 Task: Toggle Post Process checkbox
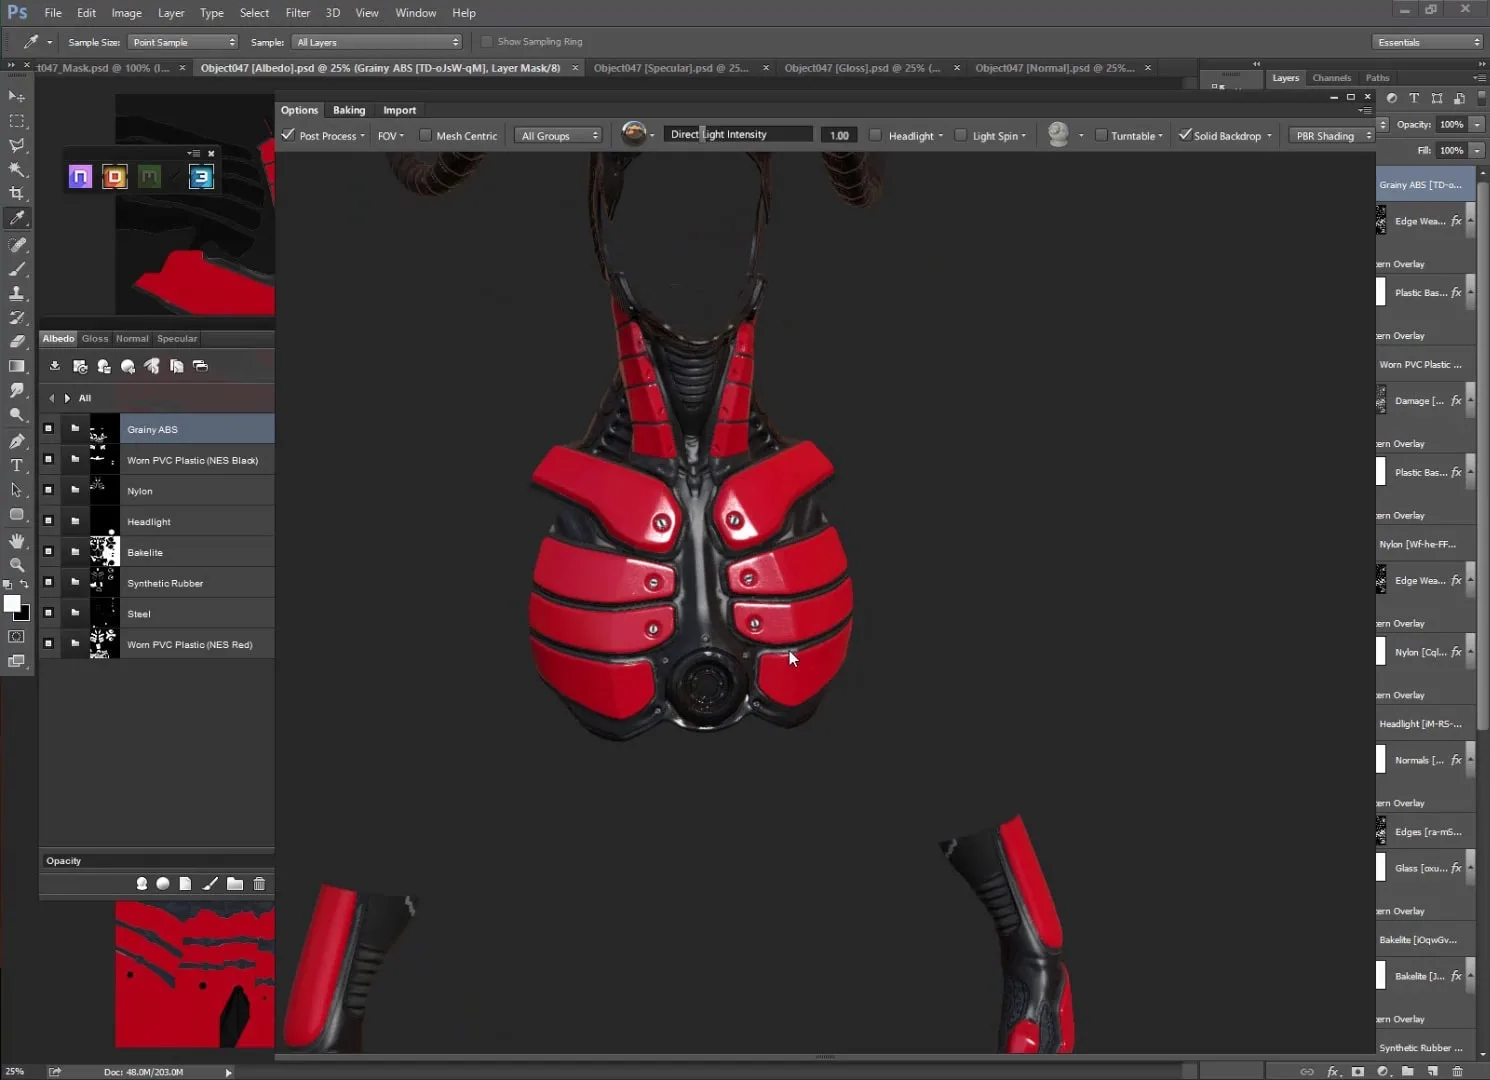pyautogui.click(x=288, y=135)
